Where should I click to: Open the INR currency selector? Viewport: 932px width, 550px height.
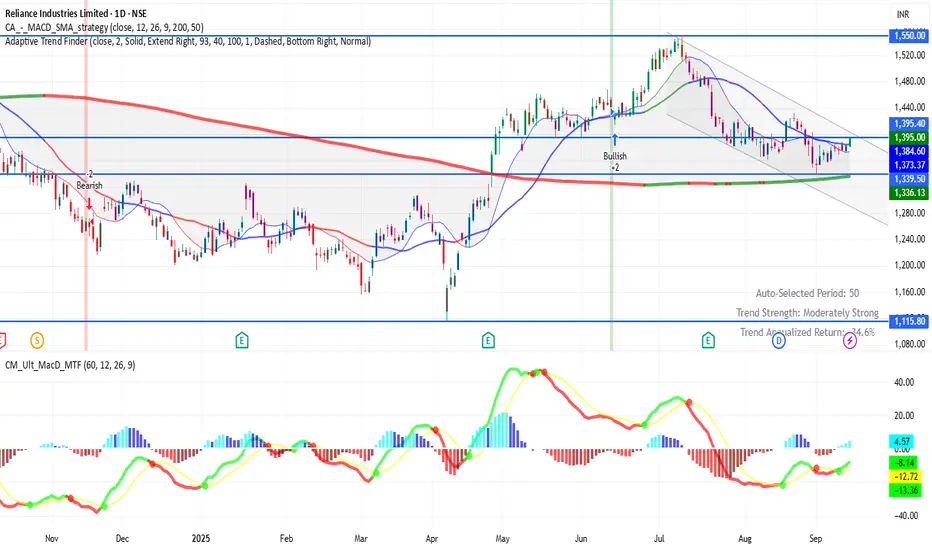tap(903, 14)
